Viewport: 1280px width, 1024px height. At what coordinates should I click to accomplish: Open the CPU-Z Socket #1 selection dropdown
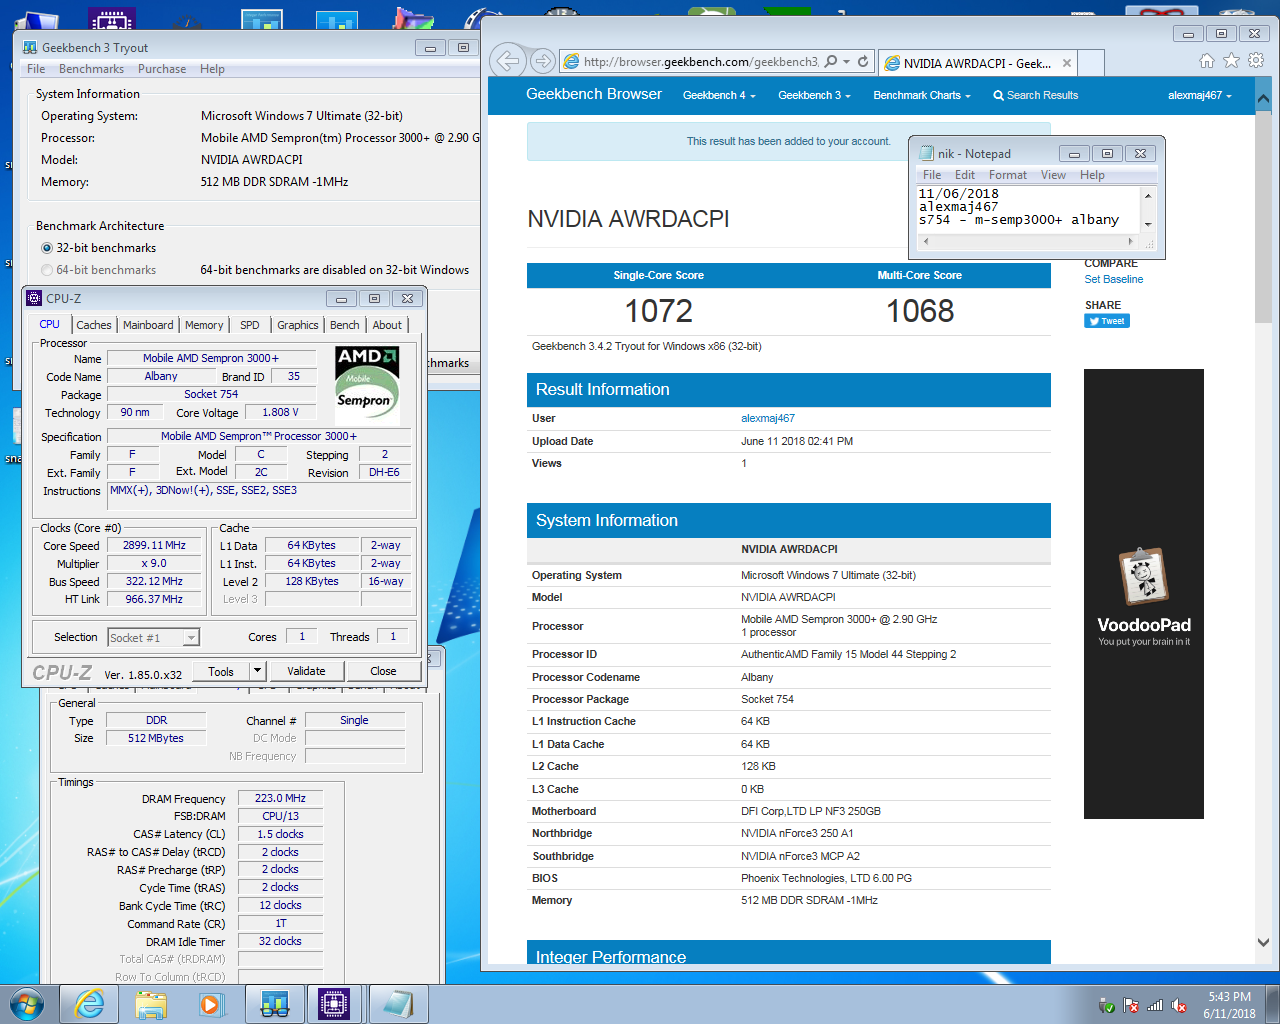click(191, 637)
